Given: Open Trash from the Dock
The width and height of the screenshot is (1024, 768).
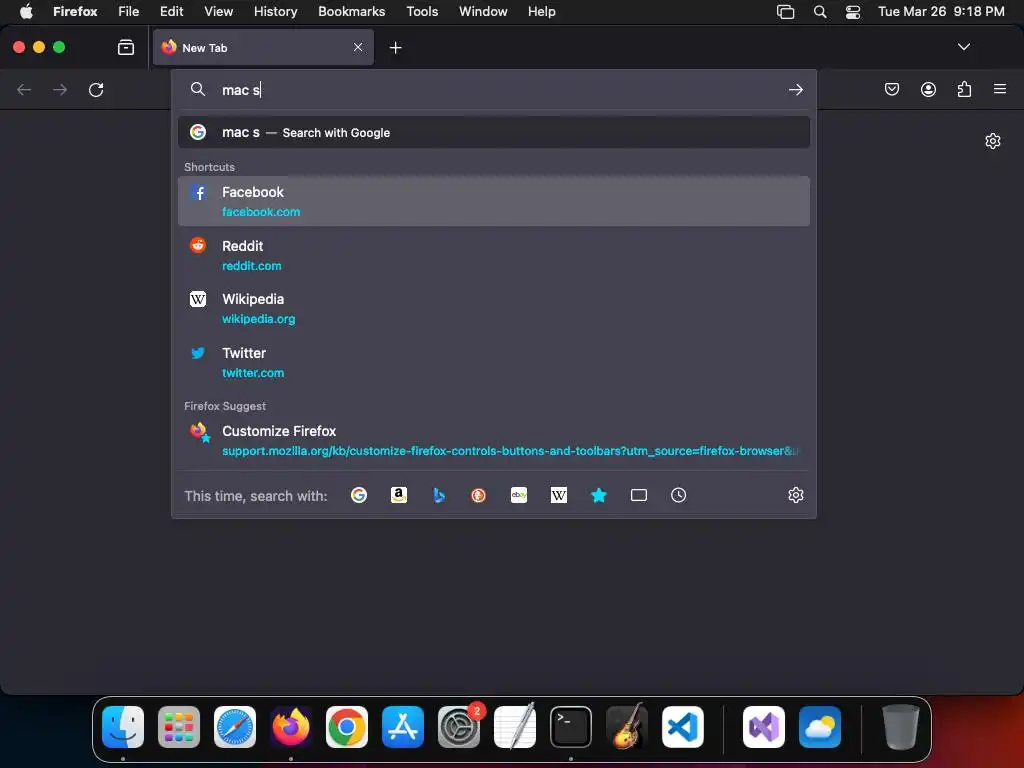Looking at the screenshot, I should pos(901,726).
